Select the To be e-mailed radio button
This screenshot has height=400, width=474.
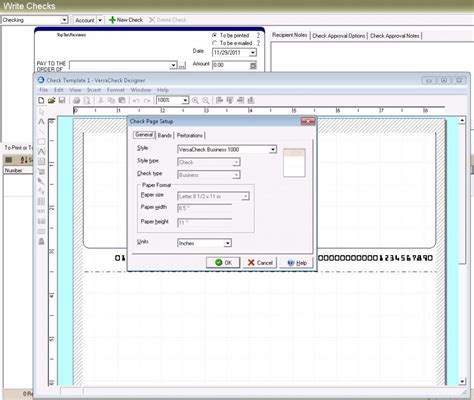pos(215,43)
